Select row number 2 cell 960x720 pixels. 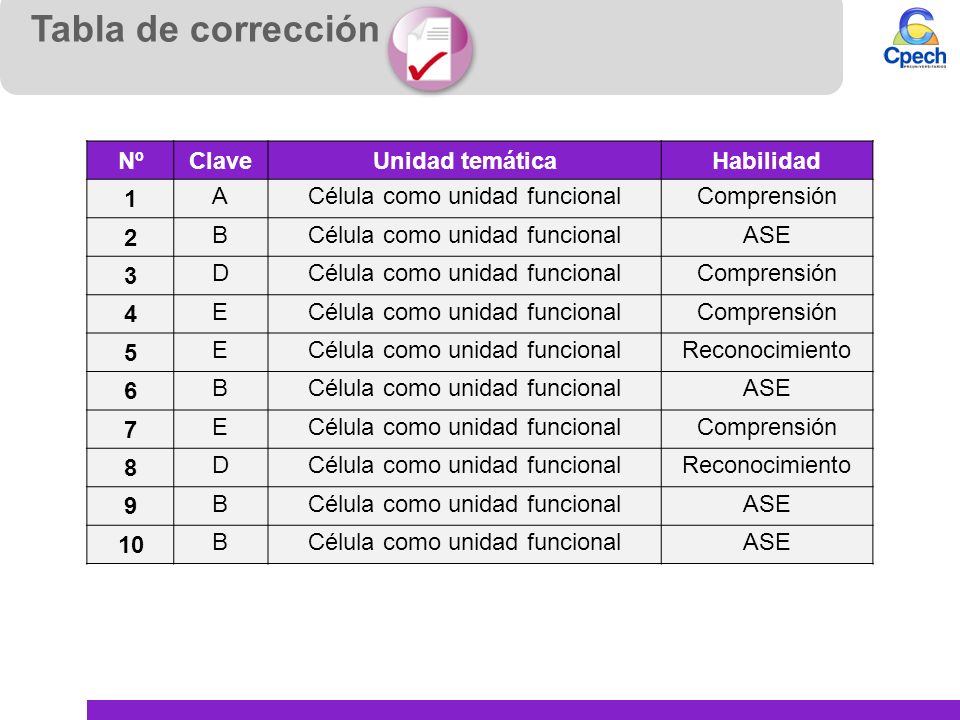(130, 237)
